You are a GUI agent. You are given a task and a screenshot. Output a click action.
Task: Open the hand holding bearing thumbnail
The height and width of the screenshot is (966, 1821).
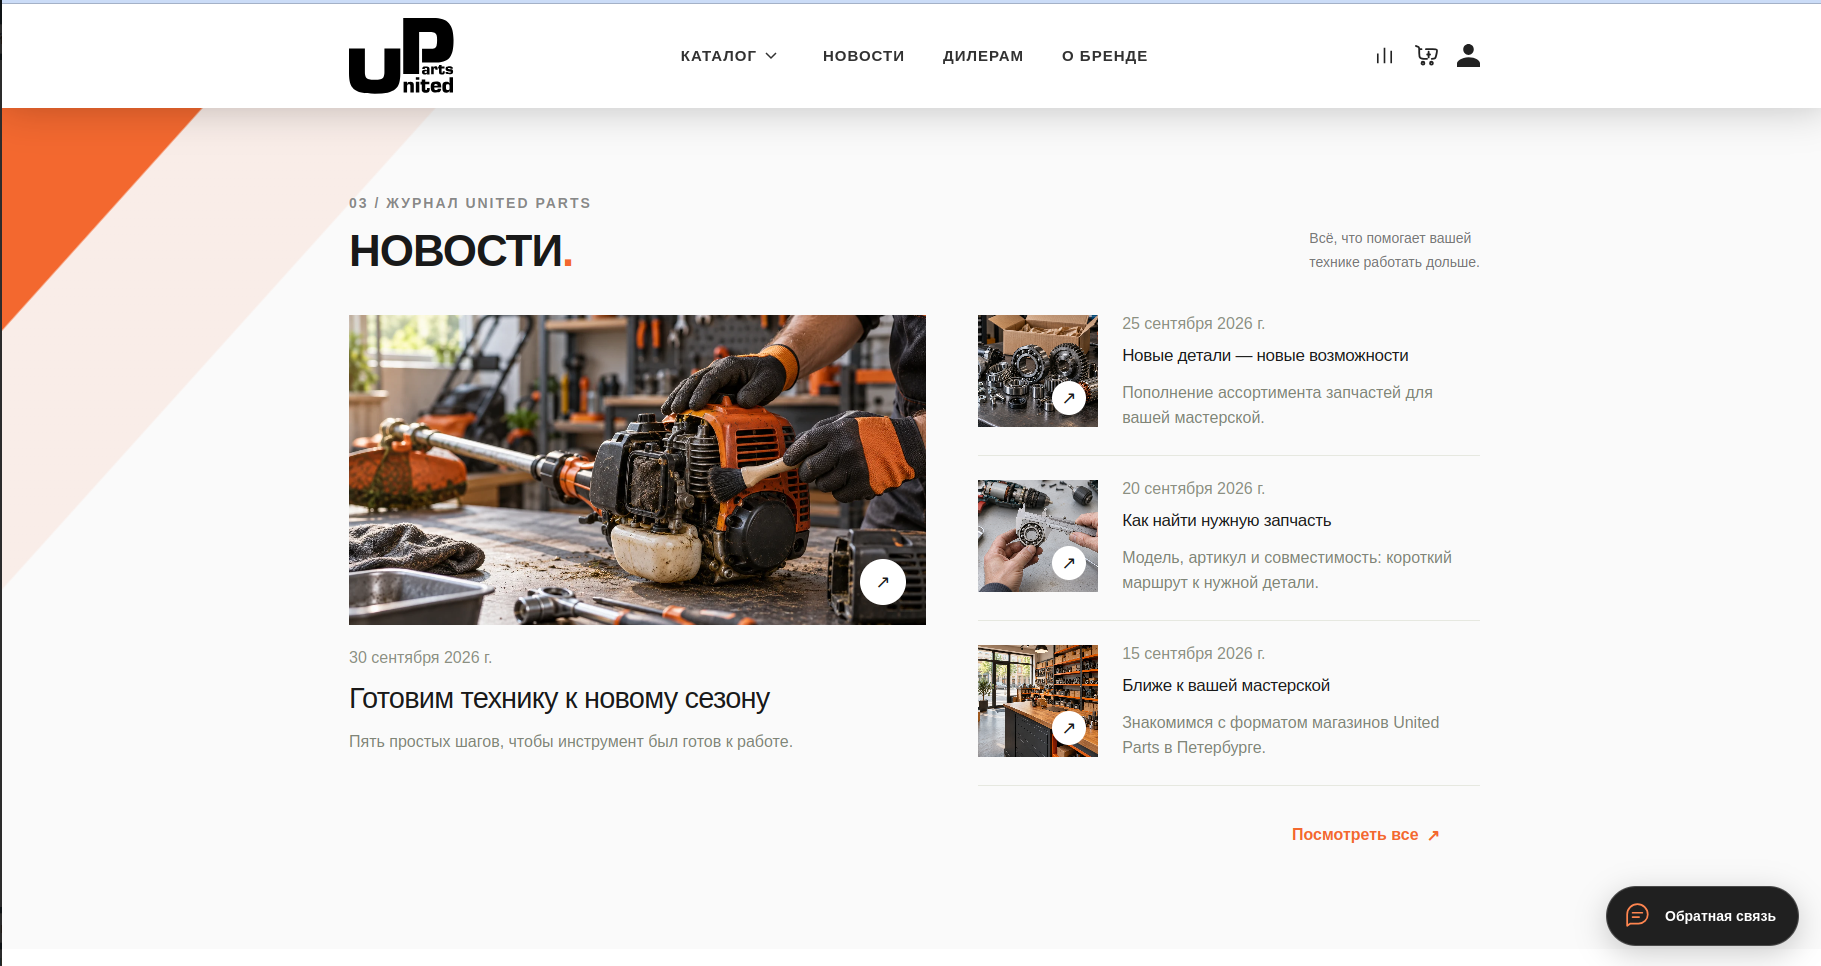coord(1038,536)
